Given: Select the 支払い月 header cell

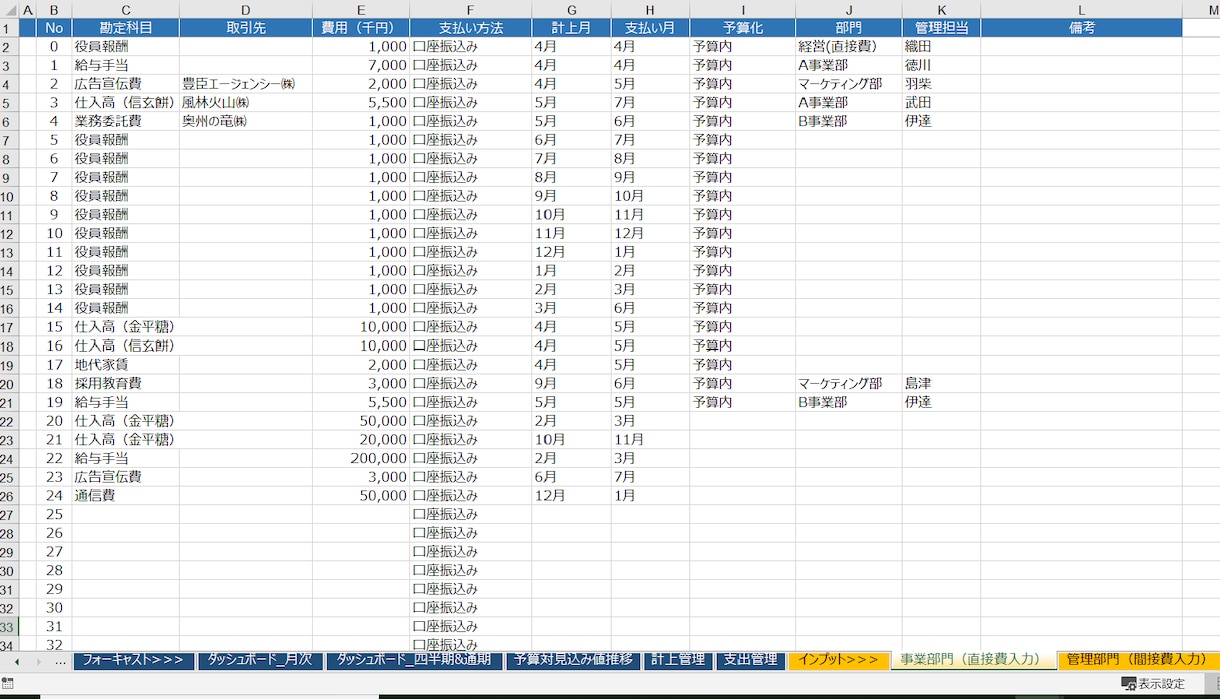Looking at the screenshot, I should tap(650, 28).
